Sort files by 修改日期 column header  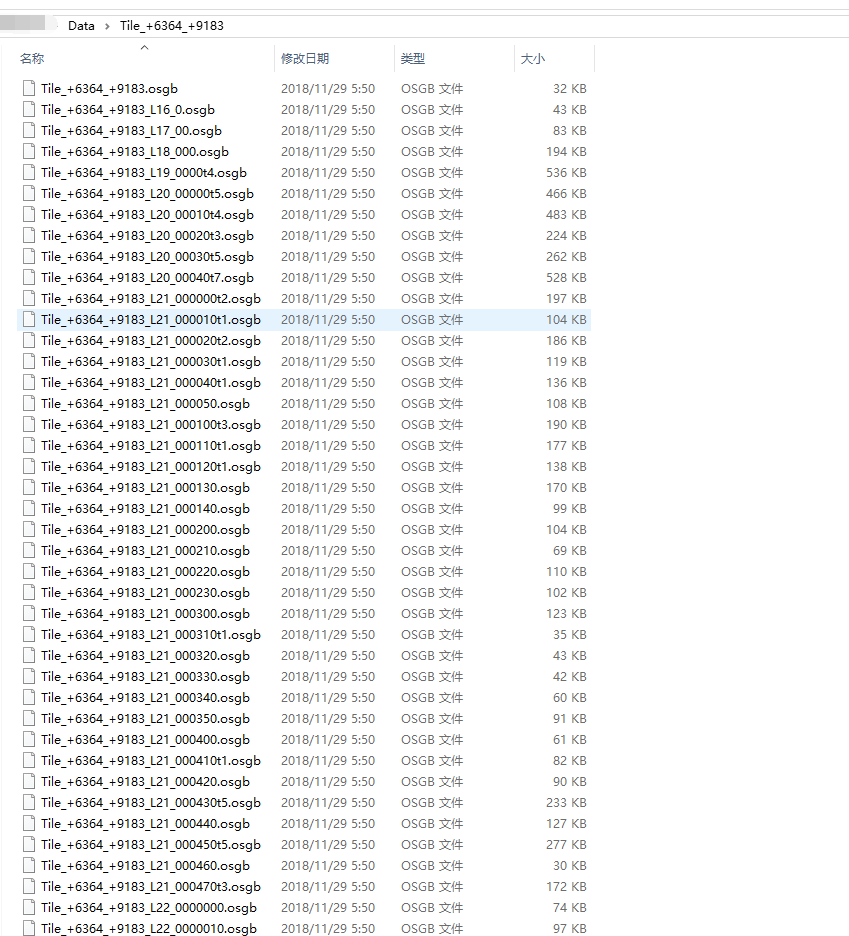point(305,58)
